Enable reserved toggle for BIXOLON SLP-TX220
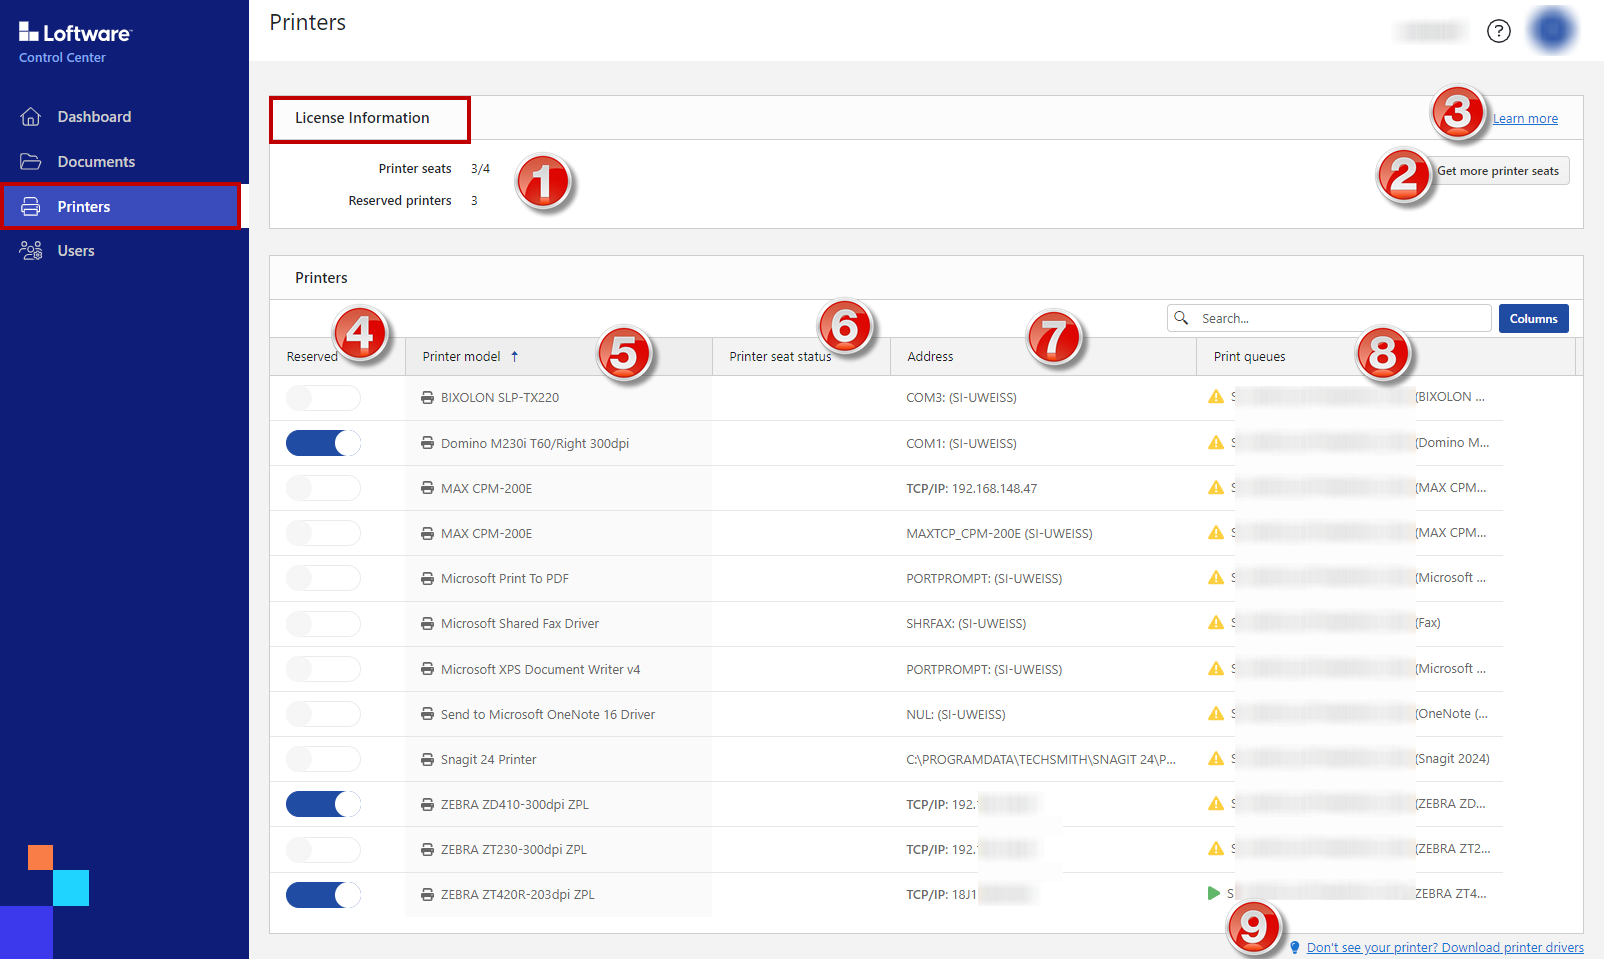Viewport: 1604px width, 959px height. 323,398
